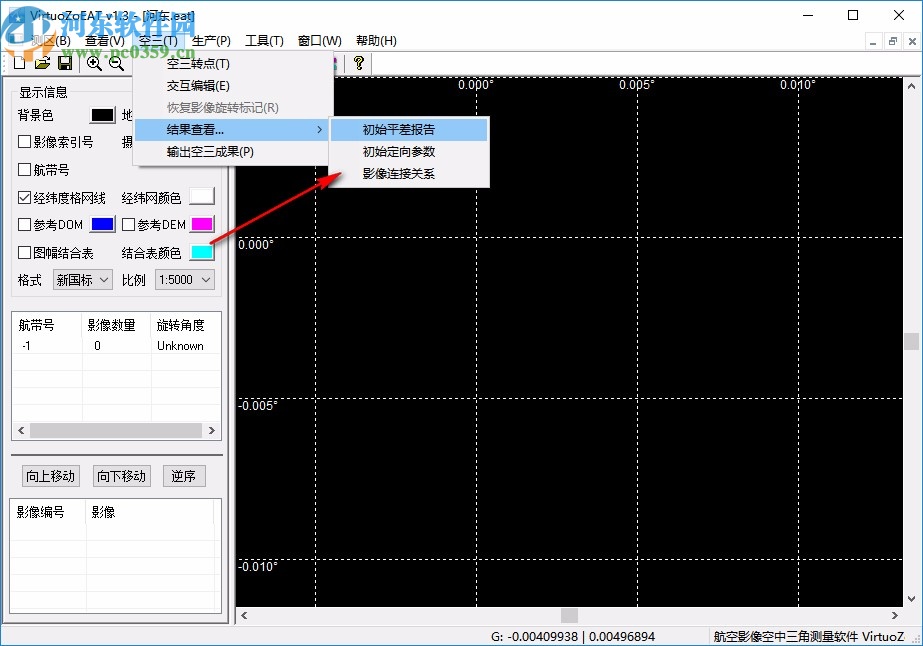Open the 格式 dropdown showing 新国标
The height and width of the screenshot is (646, 923).
pos(82,279)
